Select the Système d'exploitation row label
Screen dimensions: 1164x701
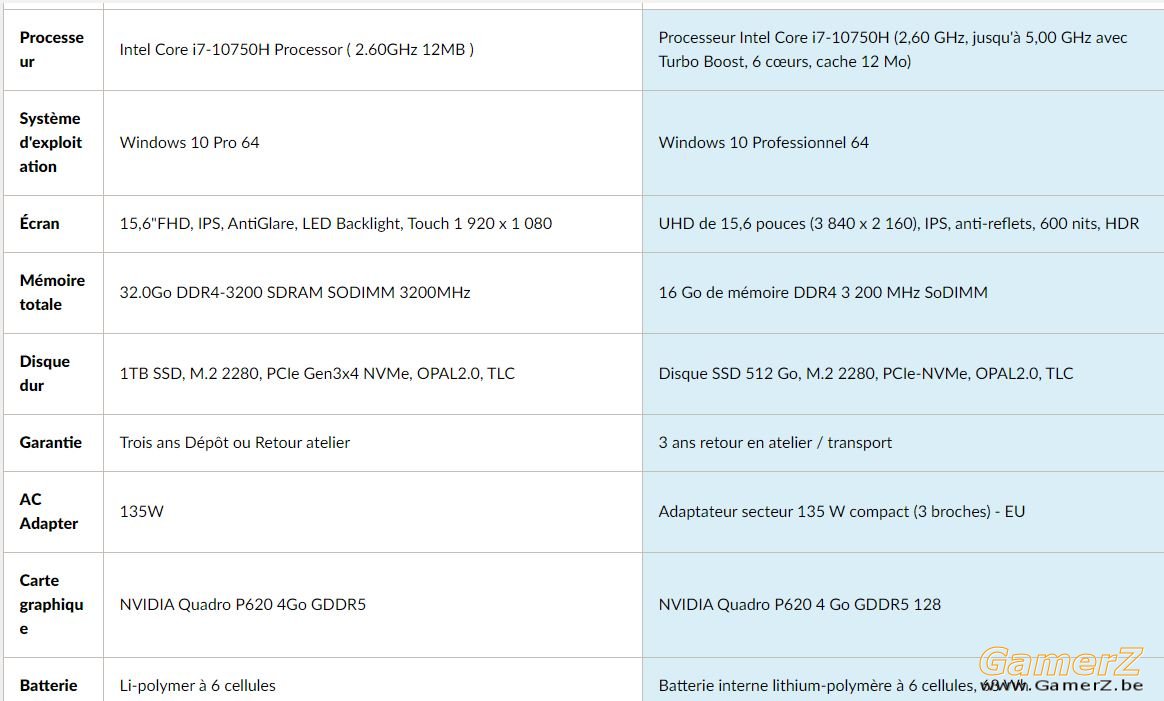coord(51,143)
